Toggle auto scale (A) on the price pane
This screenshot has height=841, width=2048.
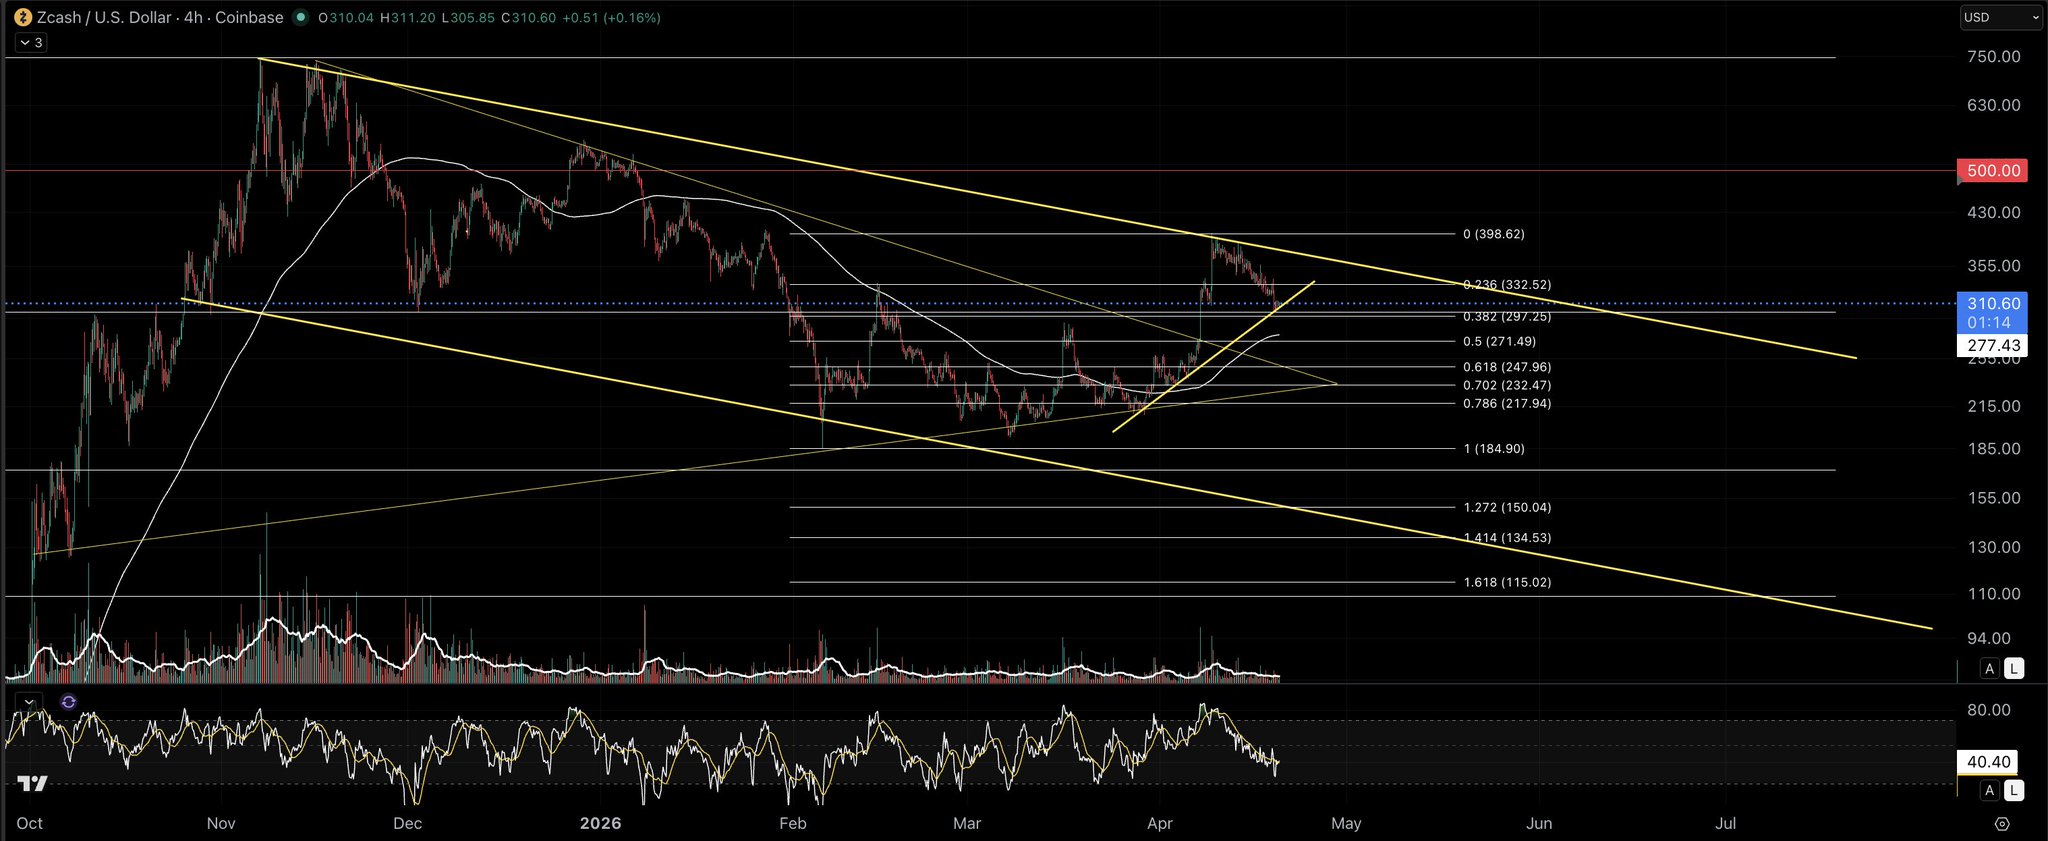(1990, 669)
